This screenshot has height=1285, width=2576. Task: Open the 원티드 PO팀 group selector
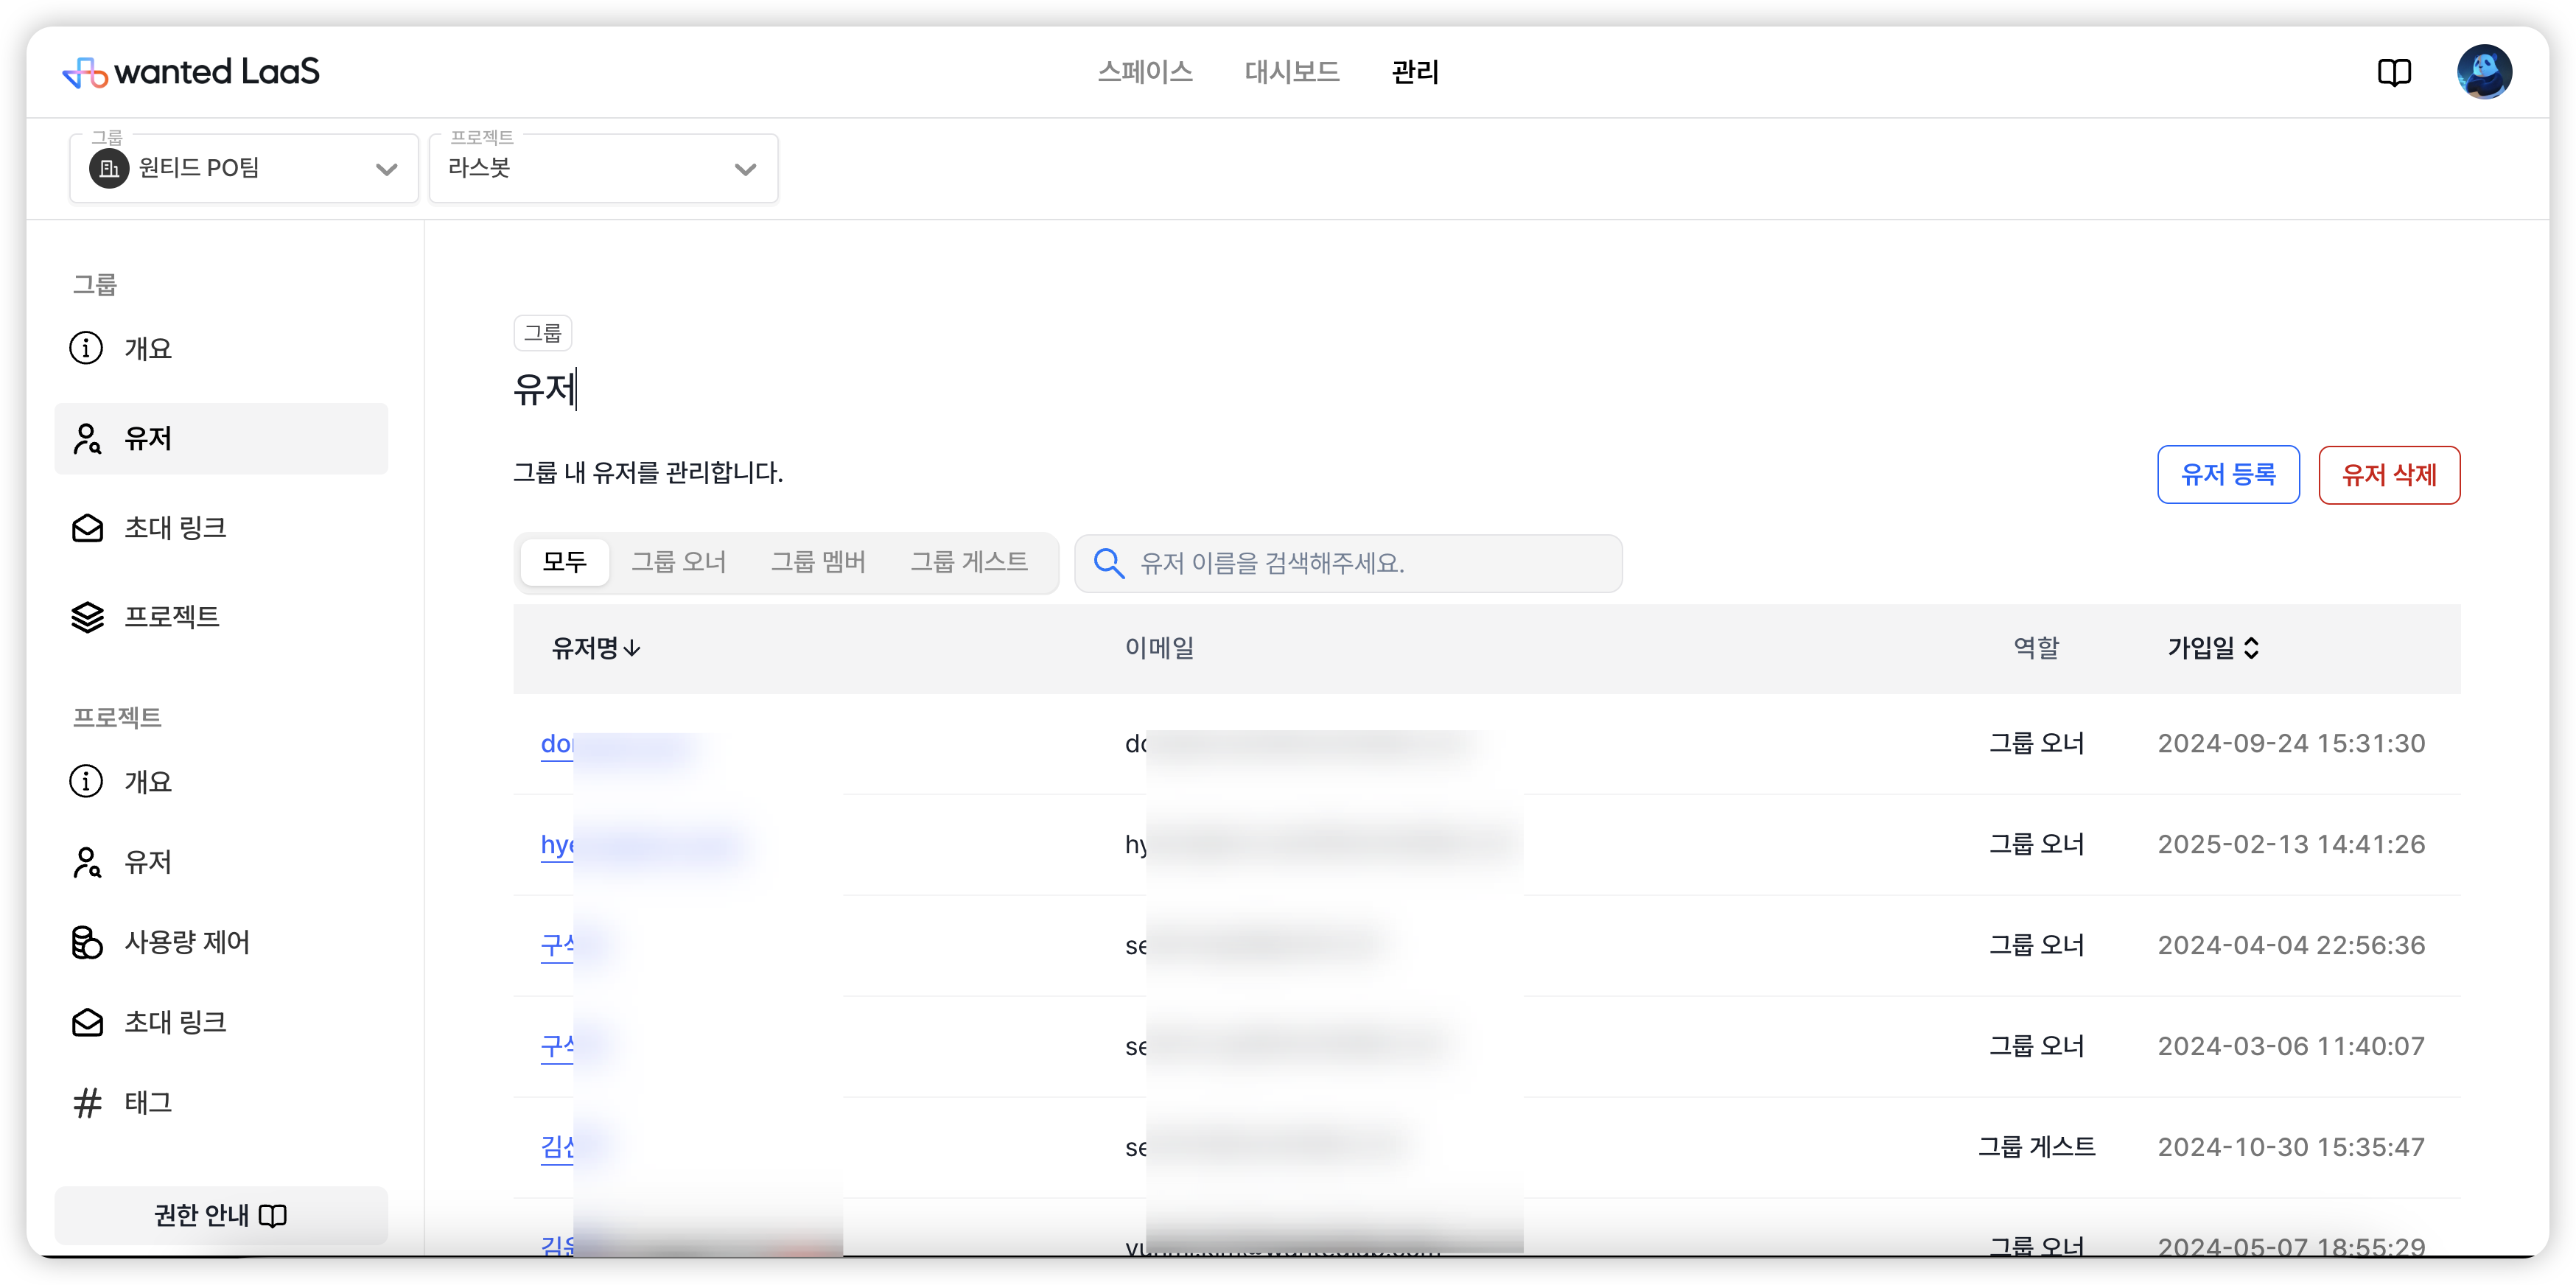pyautogui.click(x=243, y=168)
